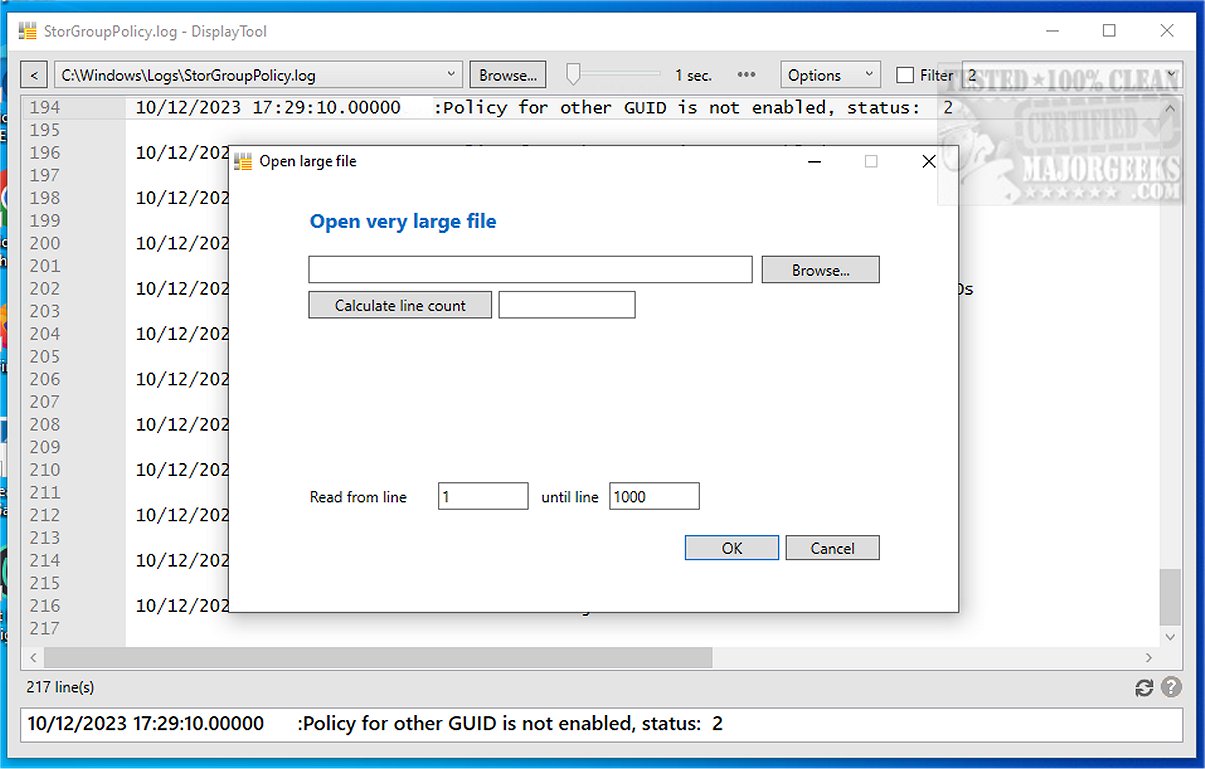Open the Options dropdown menu
This screenshot has width=1205, height=769.
coord(829,75)
